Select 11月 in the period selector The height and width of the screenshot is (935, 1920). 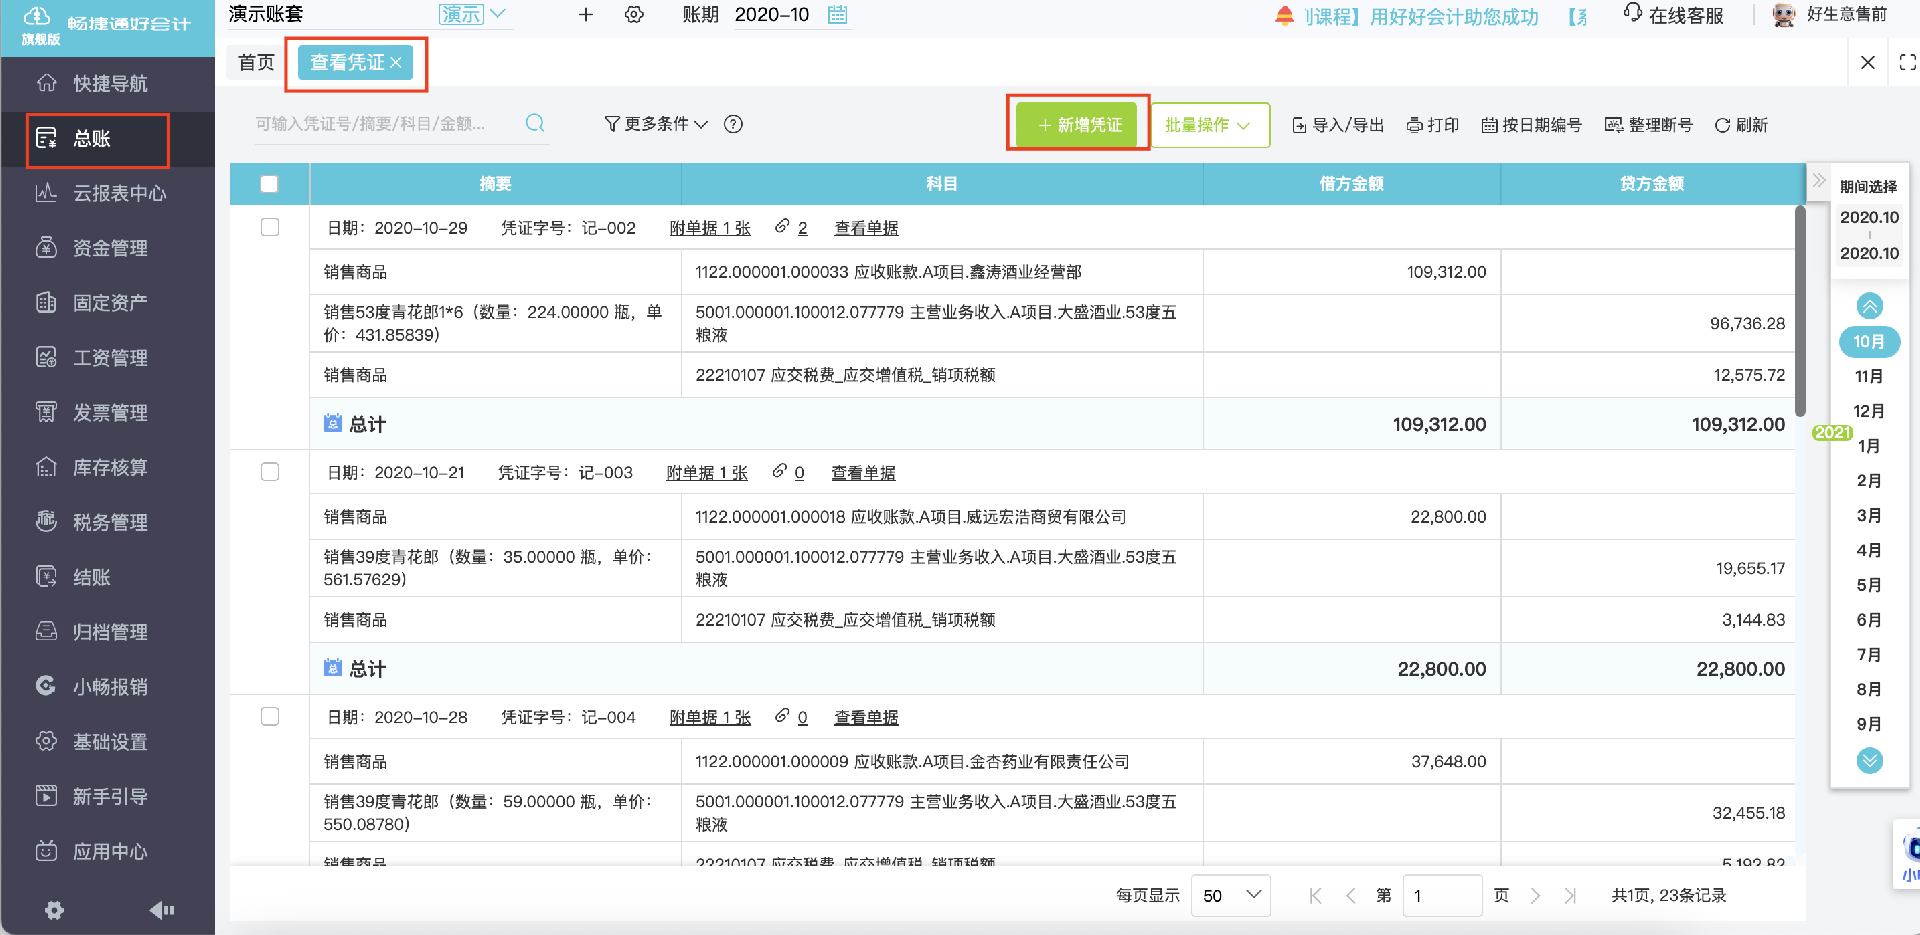click(x=1868, y=376)
